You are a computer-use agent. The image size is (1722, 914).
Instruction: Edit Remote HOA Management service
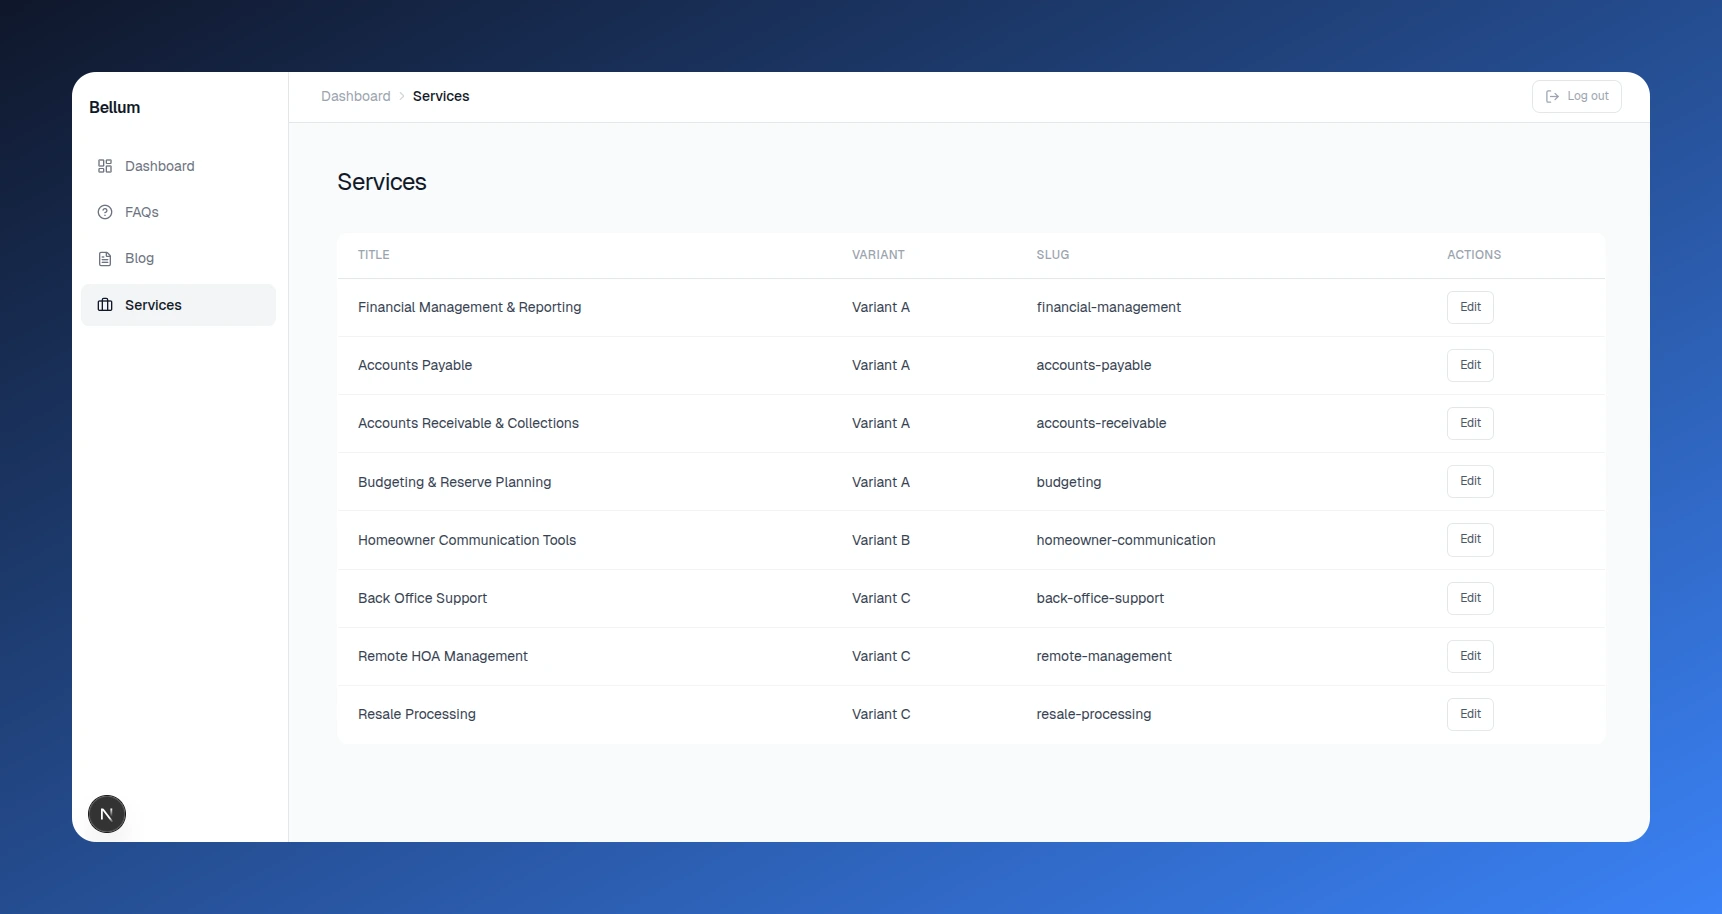tap(1470, 656)
